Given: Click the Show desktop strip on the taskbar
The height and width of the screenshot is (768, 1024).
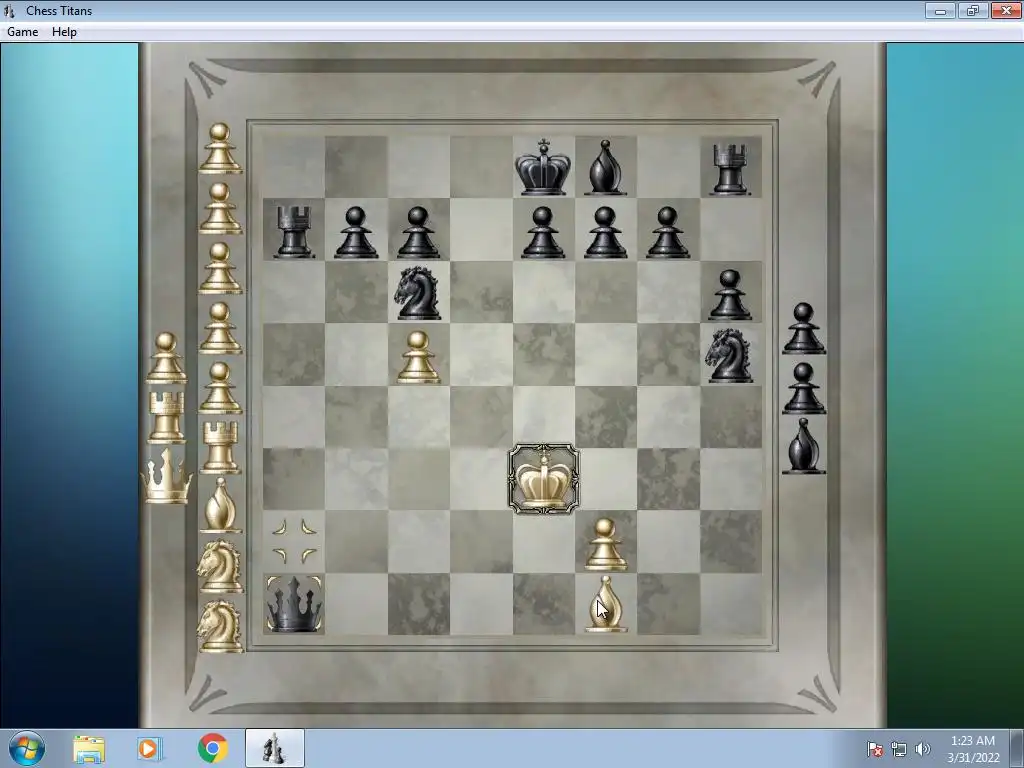Looking at the screenshot, I should [1018, 748].
